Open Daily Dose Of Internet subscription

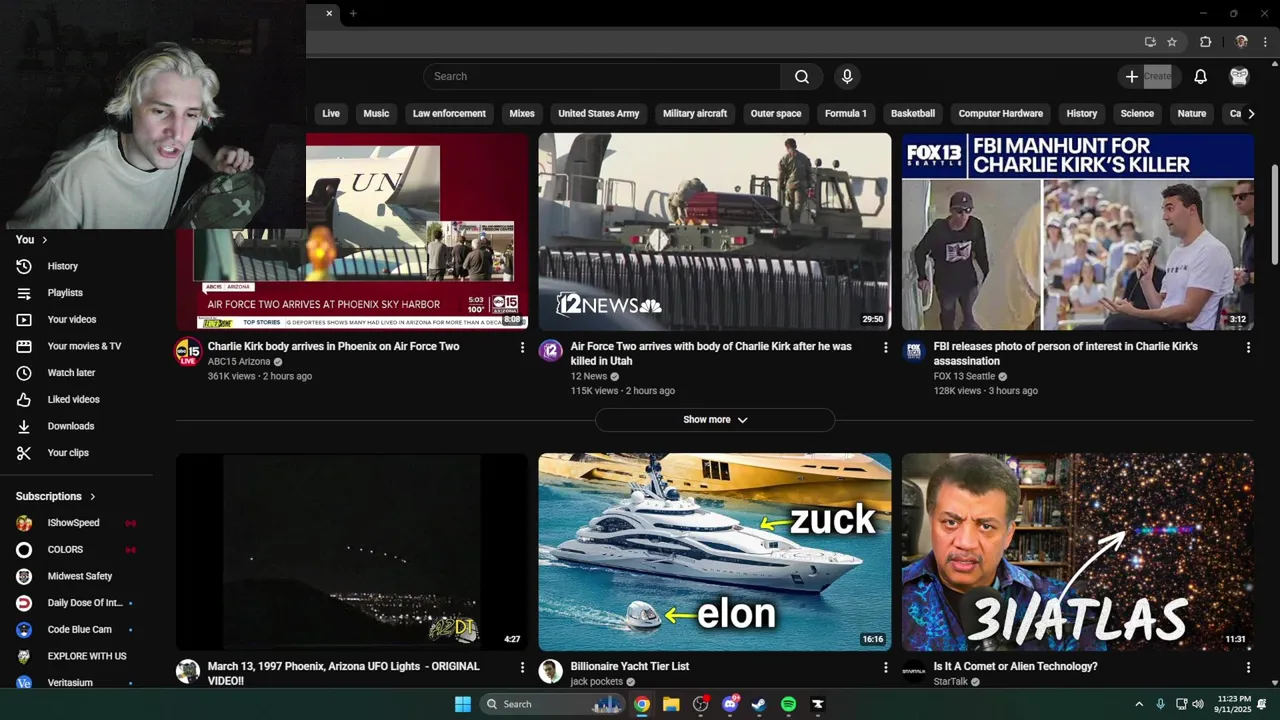85,603
